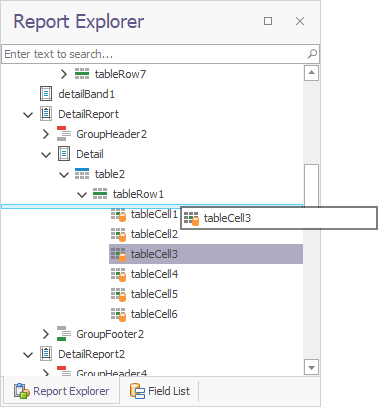Switch to the Report Explorer tab
378x407 pixels.
[x=61, y=391]
